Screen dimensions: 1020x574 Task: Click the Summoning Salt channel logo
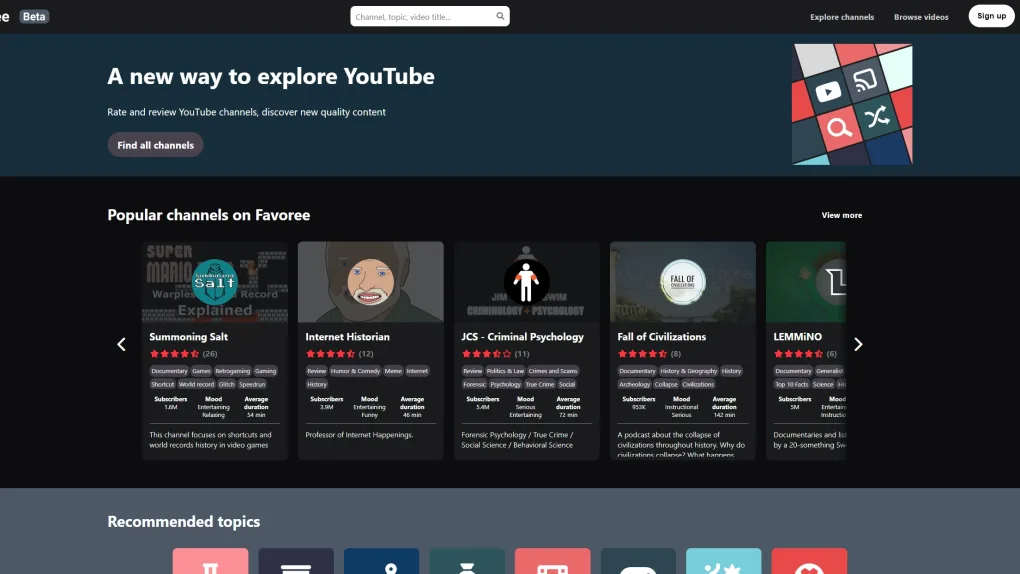coord(214,281)
